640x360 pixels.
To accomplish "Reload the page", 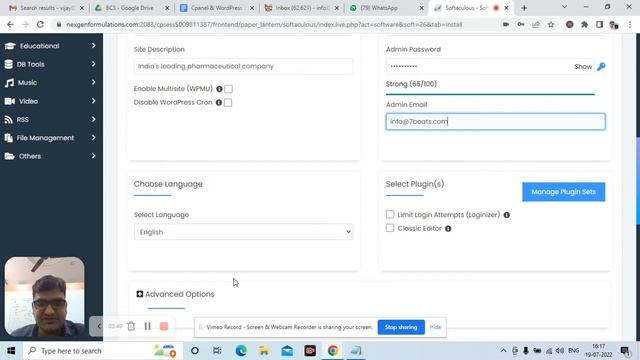I will [x=40, y=24].
